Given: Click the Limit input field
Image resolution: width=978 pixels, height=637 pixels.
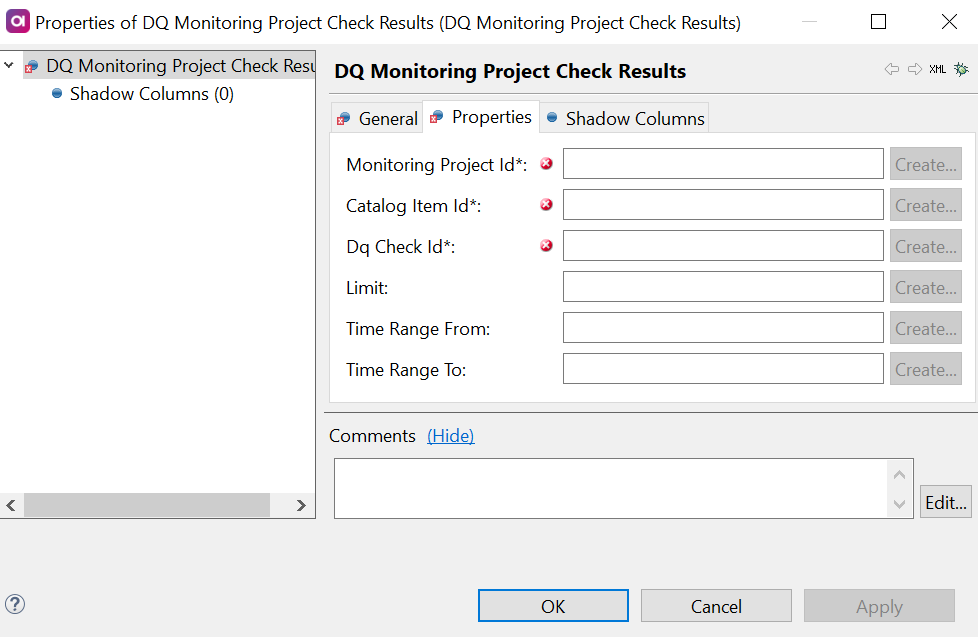Looking at the screenshot, I should pyautogui.click(x=722, y=287).
